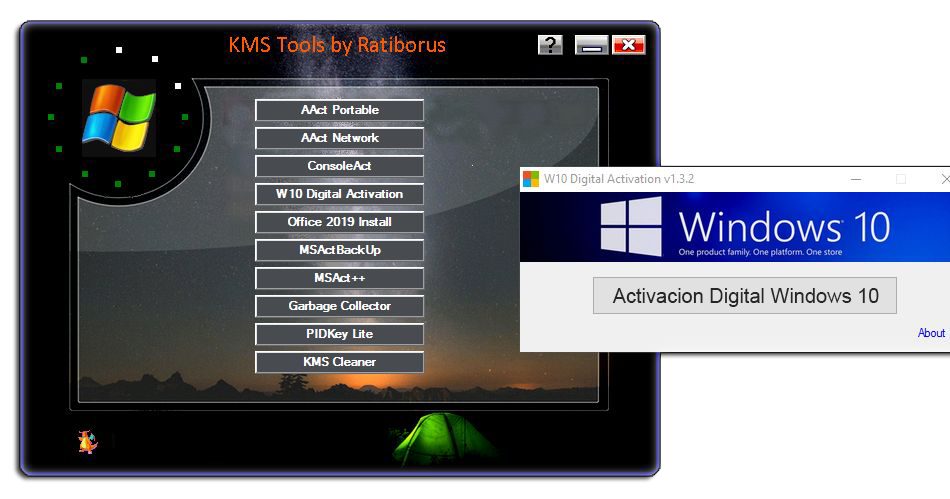950x499 pixels.
Task: Close KMS Tools with red X
Action: click(629, 45)
